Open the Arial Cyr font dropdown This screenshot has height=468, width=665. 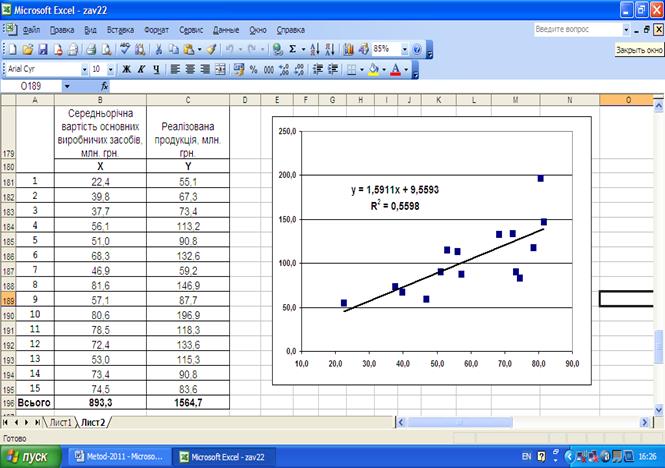[84, 70]
